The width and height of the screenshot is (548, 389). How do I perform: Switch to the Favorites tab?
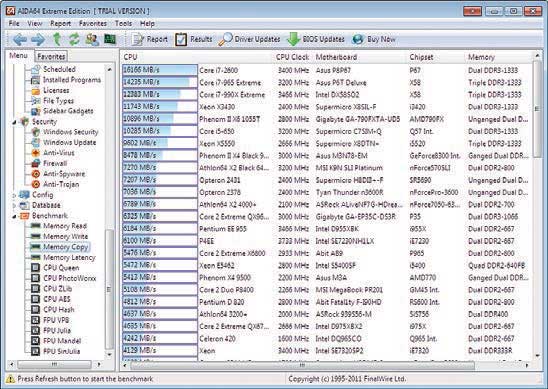[51, 56]
